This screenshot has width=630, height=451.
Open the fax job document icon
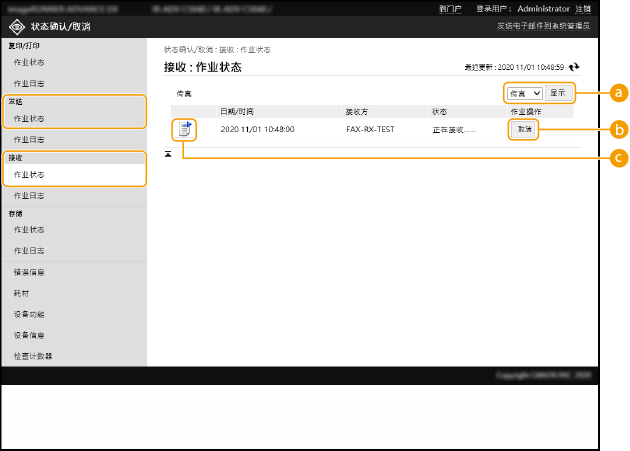pyautogui.click(x=184, y=128)
